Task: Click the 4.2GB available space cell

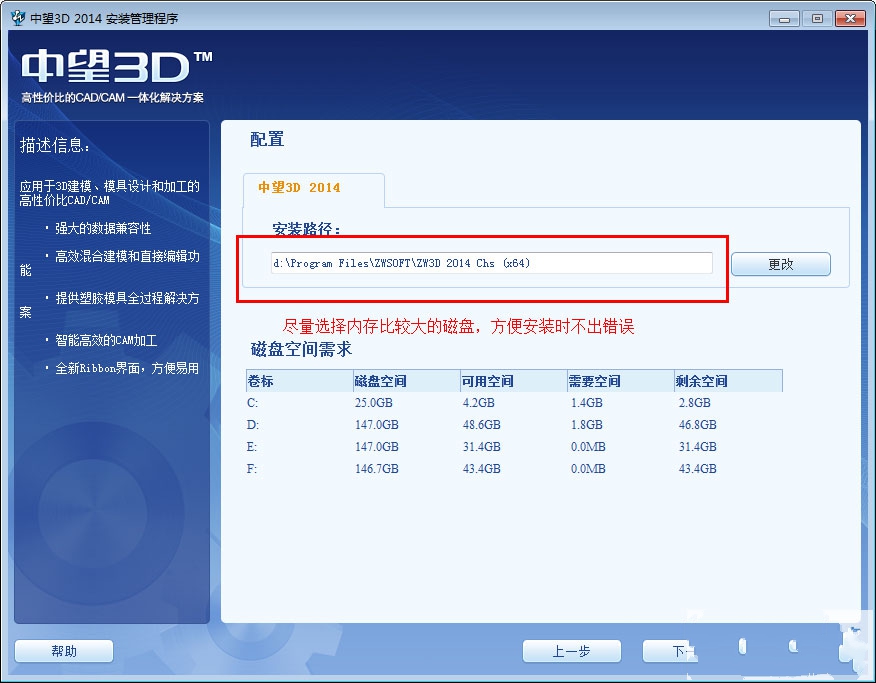Action: [479, 403]
